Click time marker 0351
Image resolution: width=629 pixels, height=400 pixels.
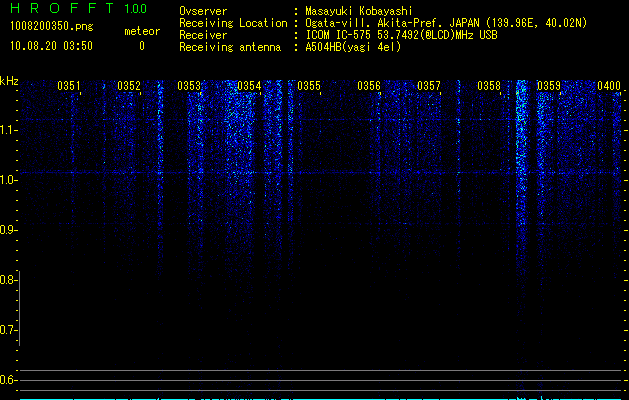pos(69,86)
